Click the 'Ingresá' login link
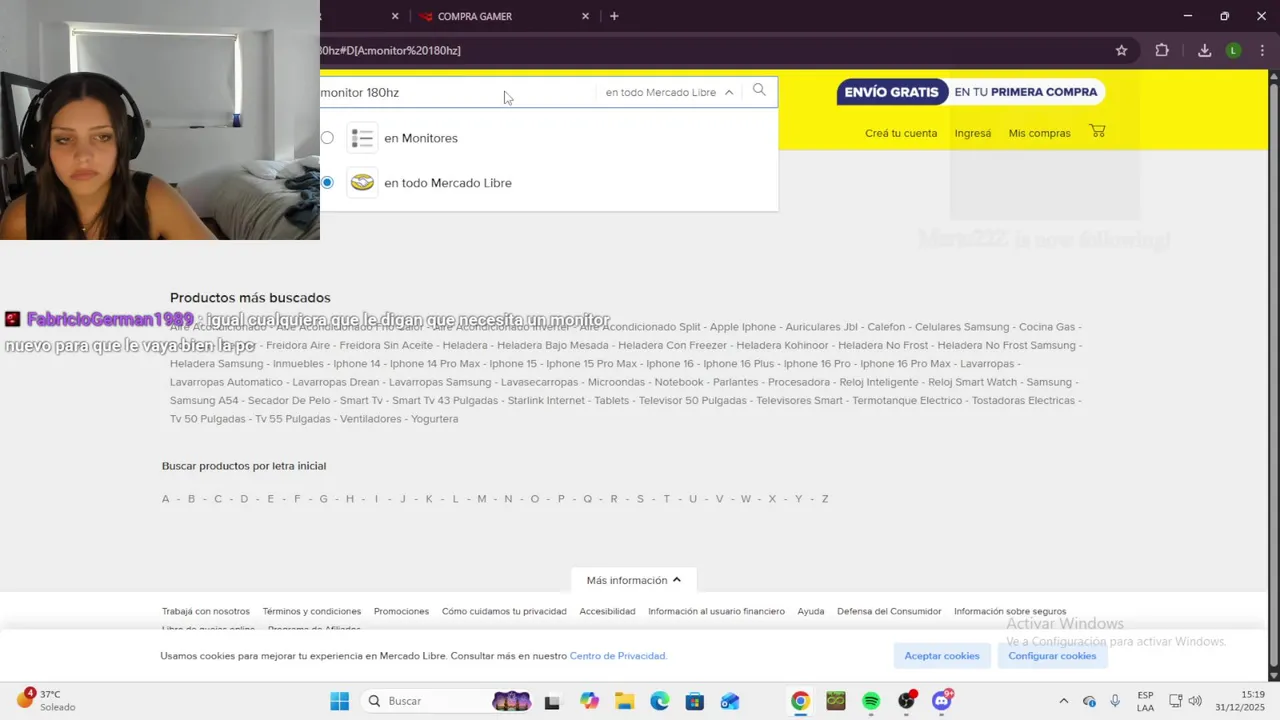Image resolution: width=1280 pixels, height=720 pixels. tap(973, 133)
